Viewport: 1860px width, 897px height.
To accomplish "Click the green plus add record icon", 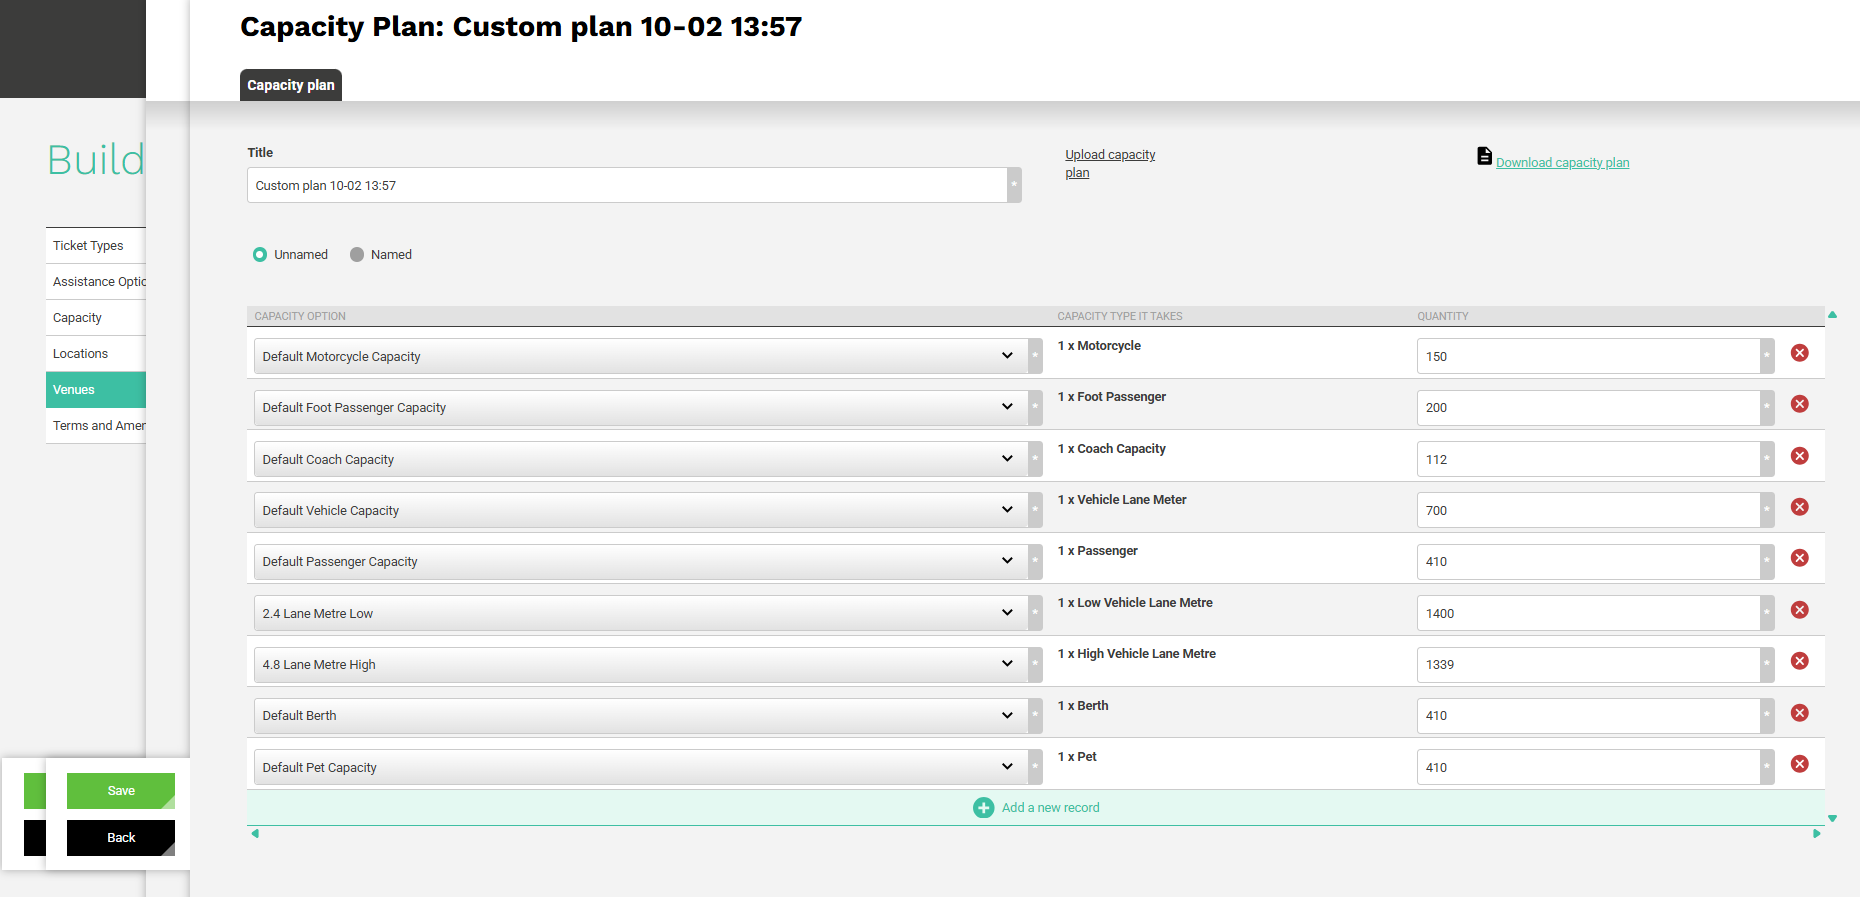I will point(983,808).
